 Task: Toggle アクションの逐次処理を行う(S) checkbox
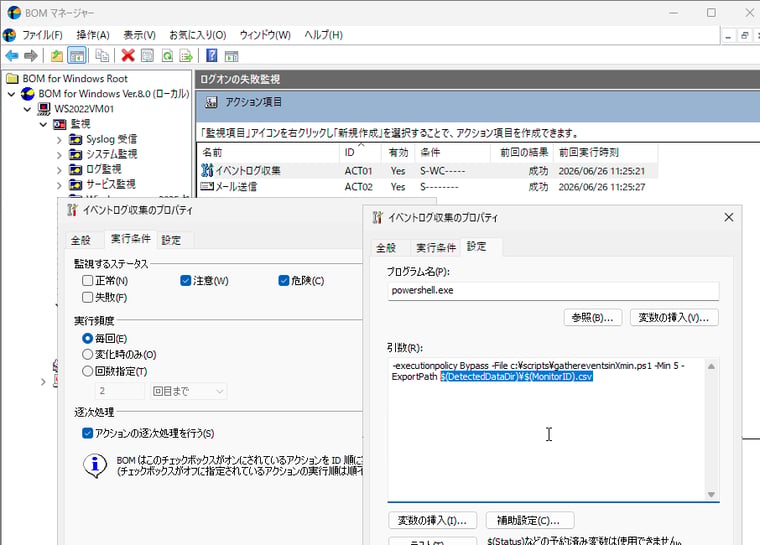click(x=87, y=433)
